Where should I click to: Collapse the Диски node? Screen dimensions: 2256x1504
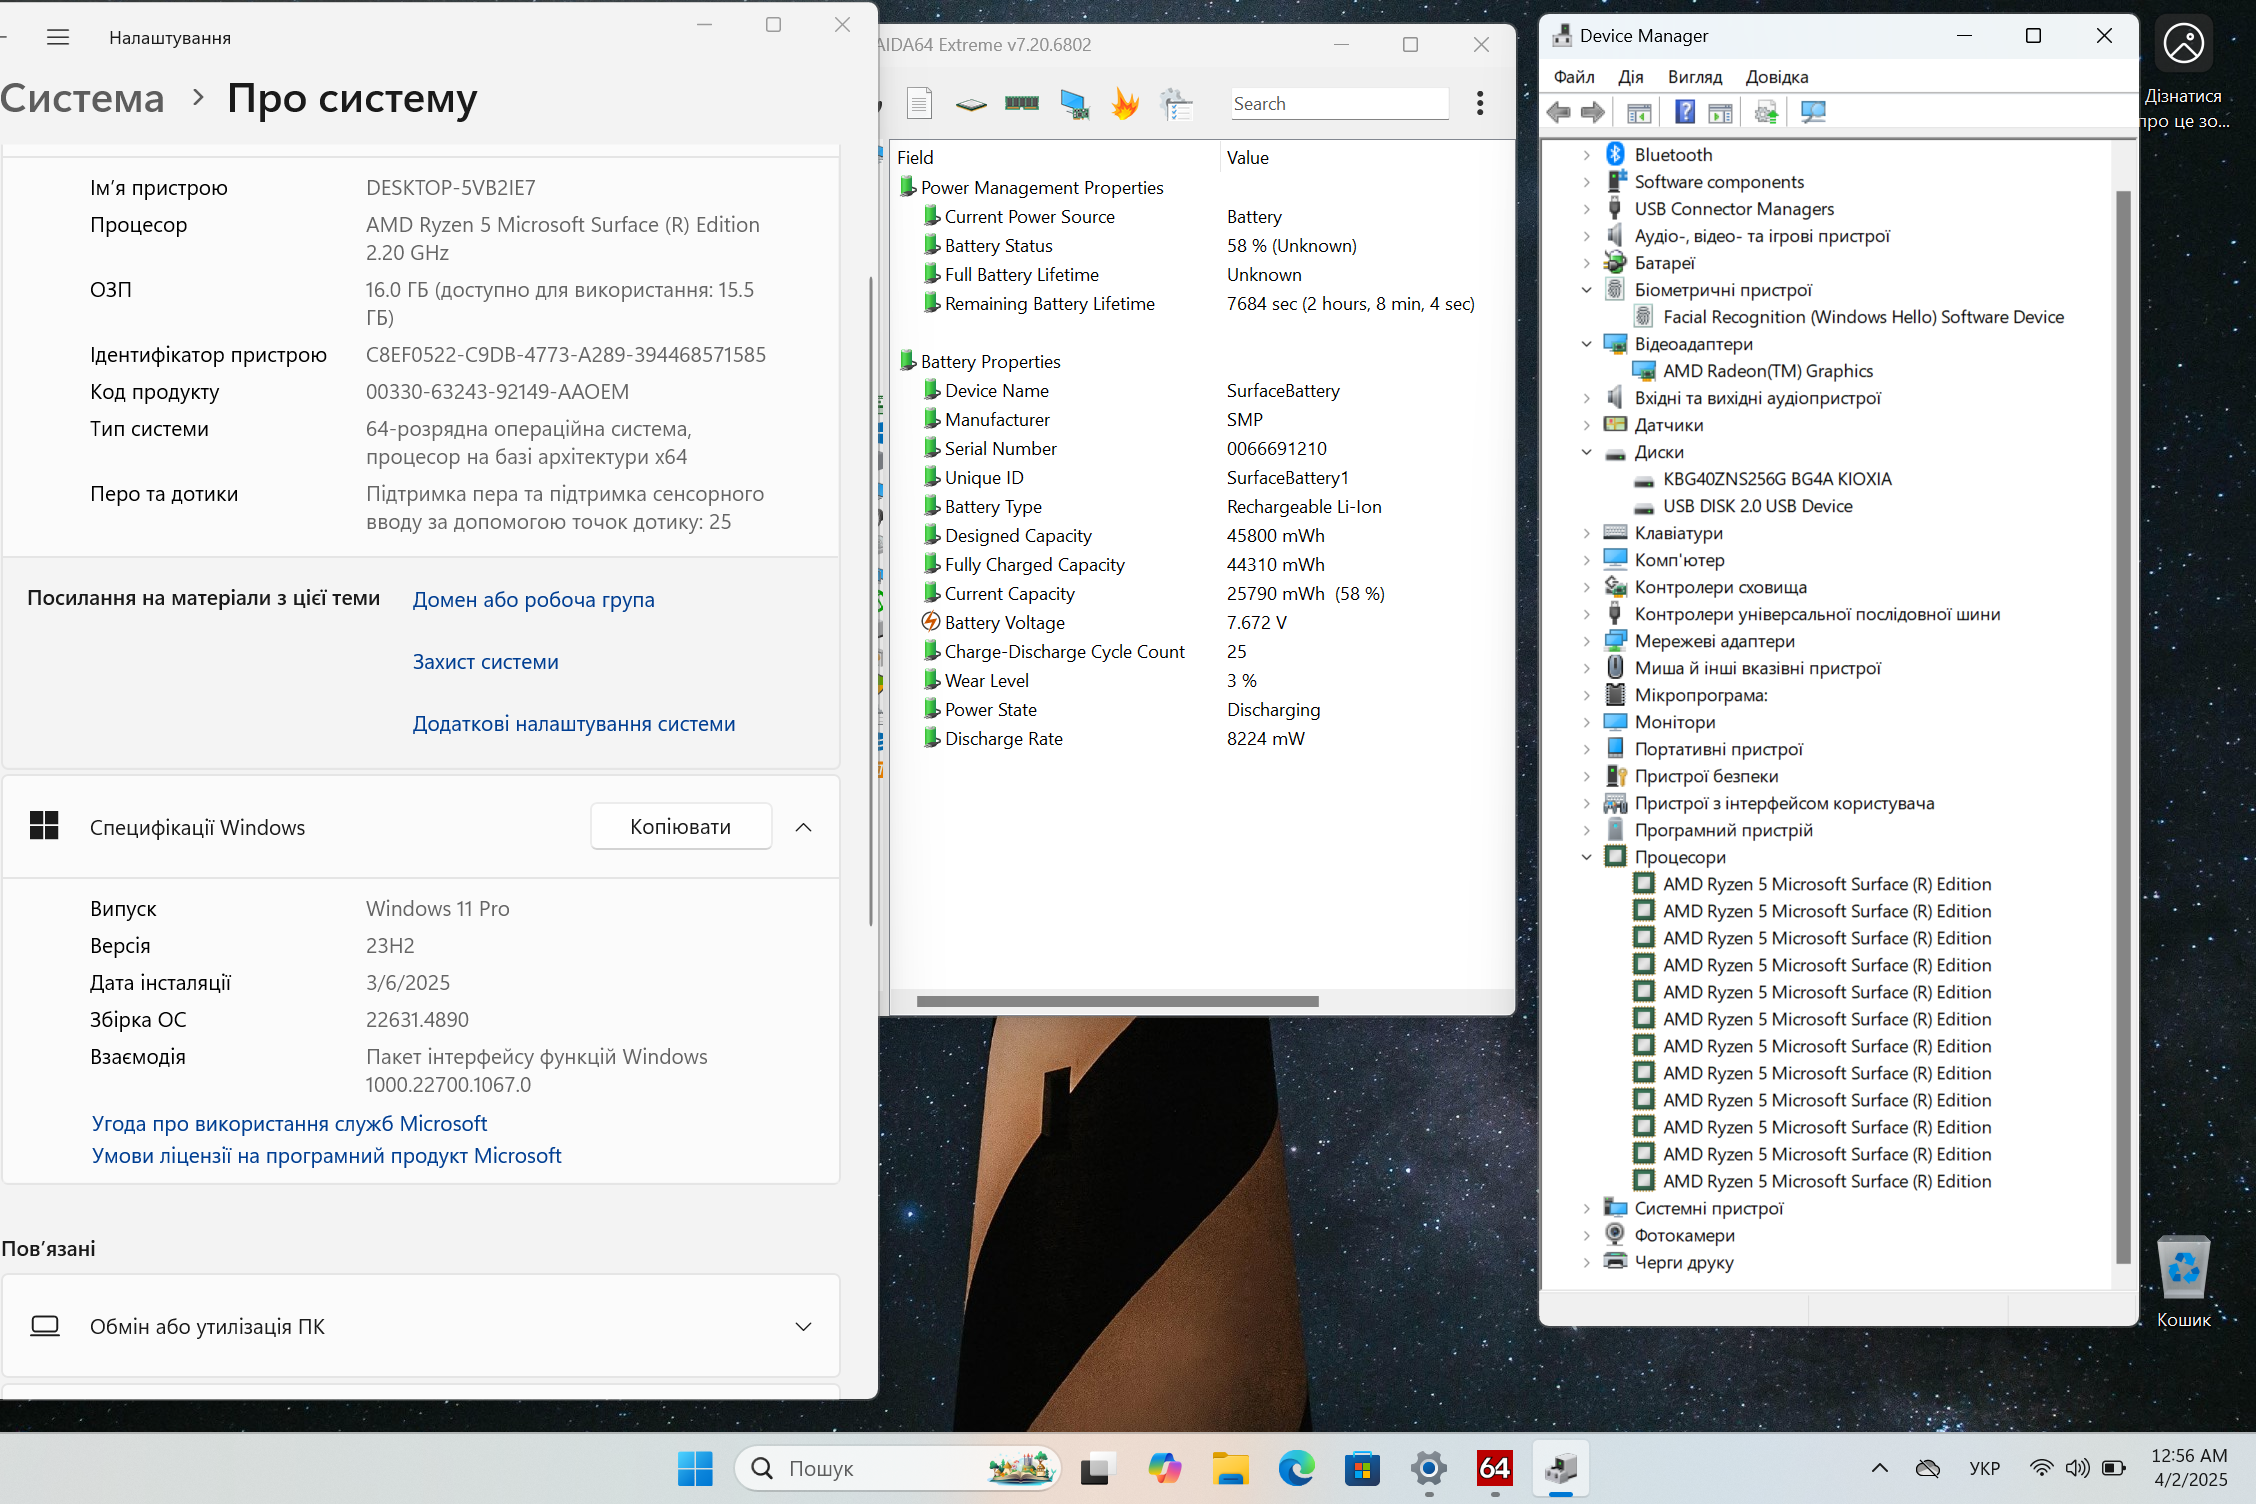click(1586, 452)
